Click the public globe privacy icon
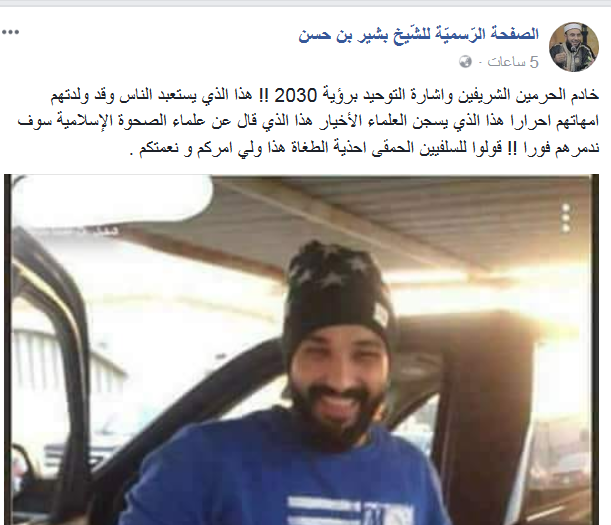611x525 pixels. tap(465, 62)
